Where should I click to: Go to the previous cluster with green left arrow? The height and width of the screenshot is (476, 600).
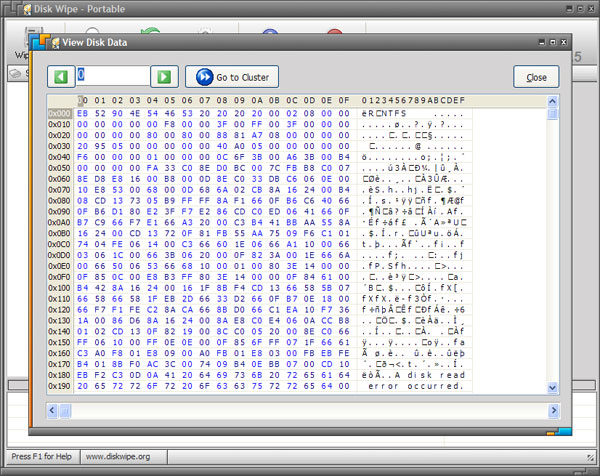(60, 76)
